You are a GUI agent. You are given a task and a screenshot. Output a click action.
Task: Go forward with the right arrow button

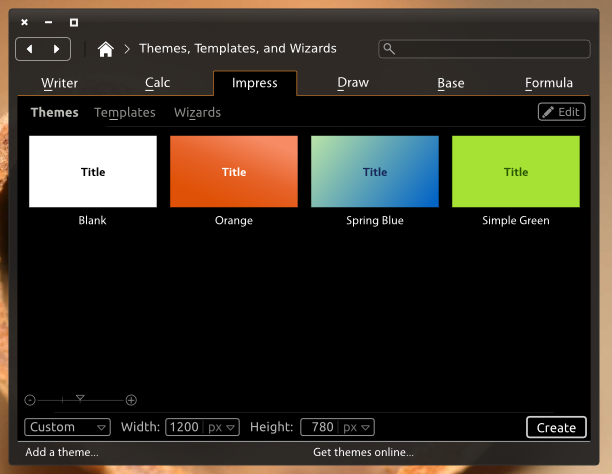[57, 49]
